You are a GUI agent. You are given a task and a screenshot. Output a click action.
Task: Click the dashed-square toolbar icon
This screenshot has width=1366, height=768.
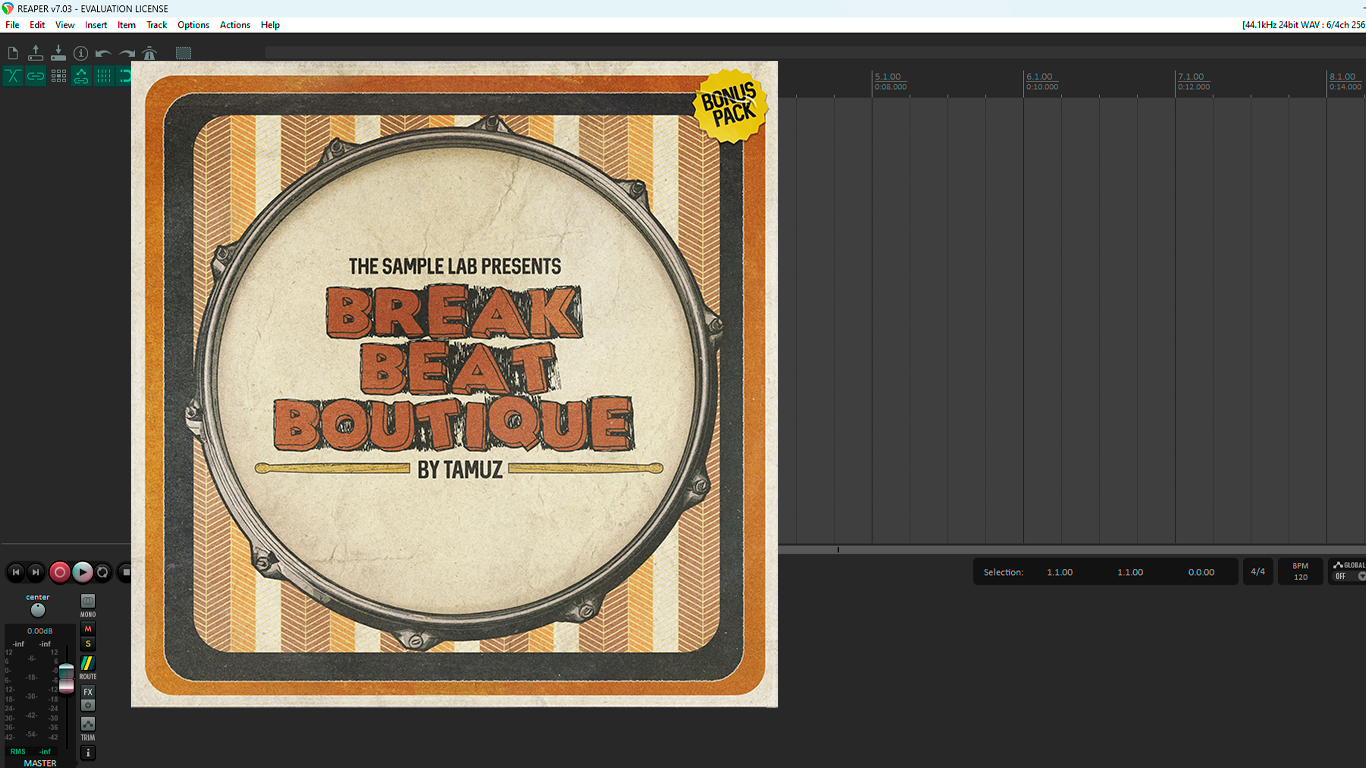pos(183,53)
